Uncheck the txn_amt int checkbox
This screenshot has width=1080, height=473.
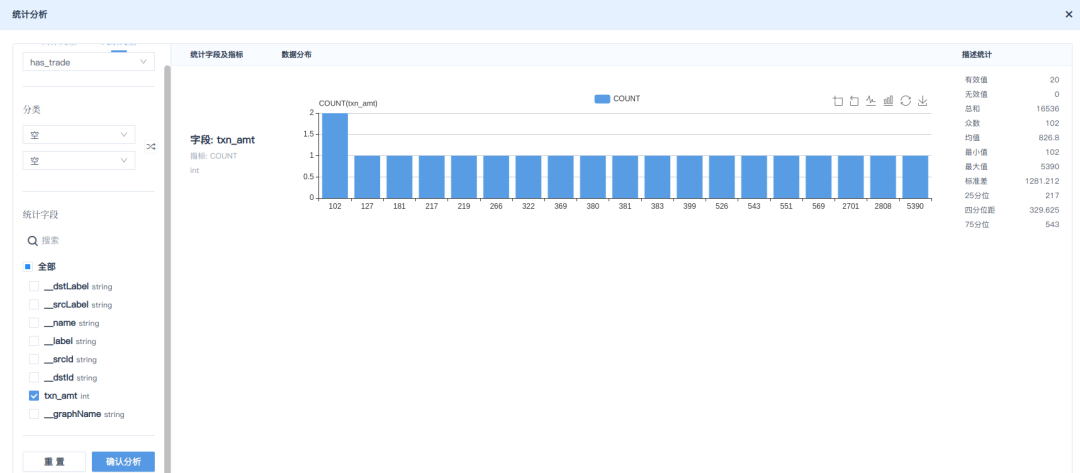point(34,396)
